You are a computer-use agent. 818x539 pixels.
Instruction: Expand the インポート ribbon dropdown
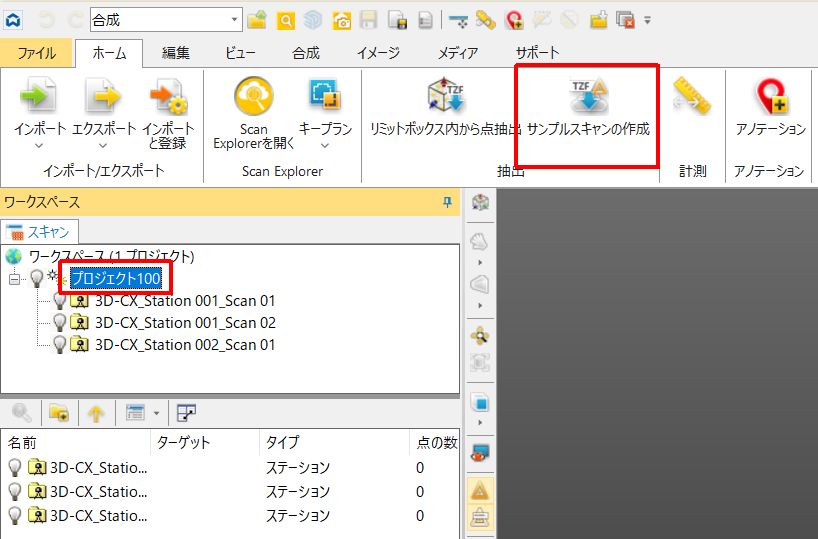[x=40, y=146]
